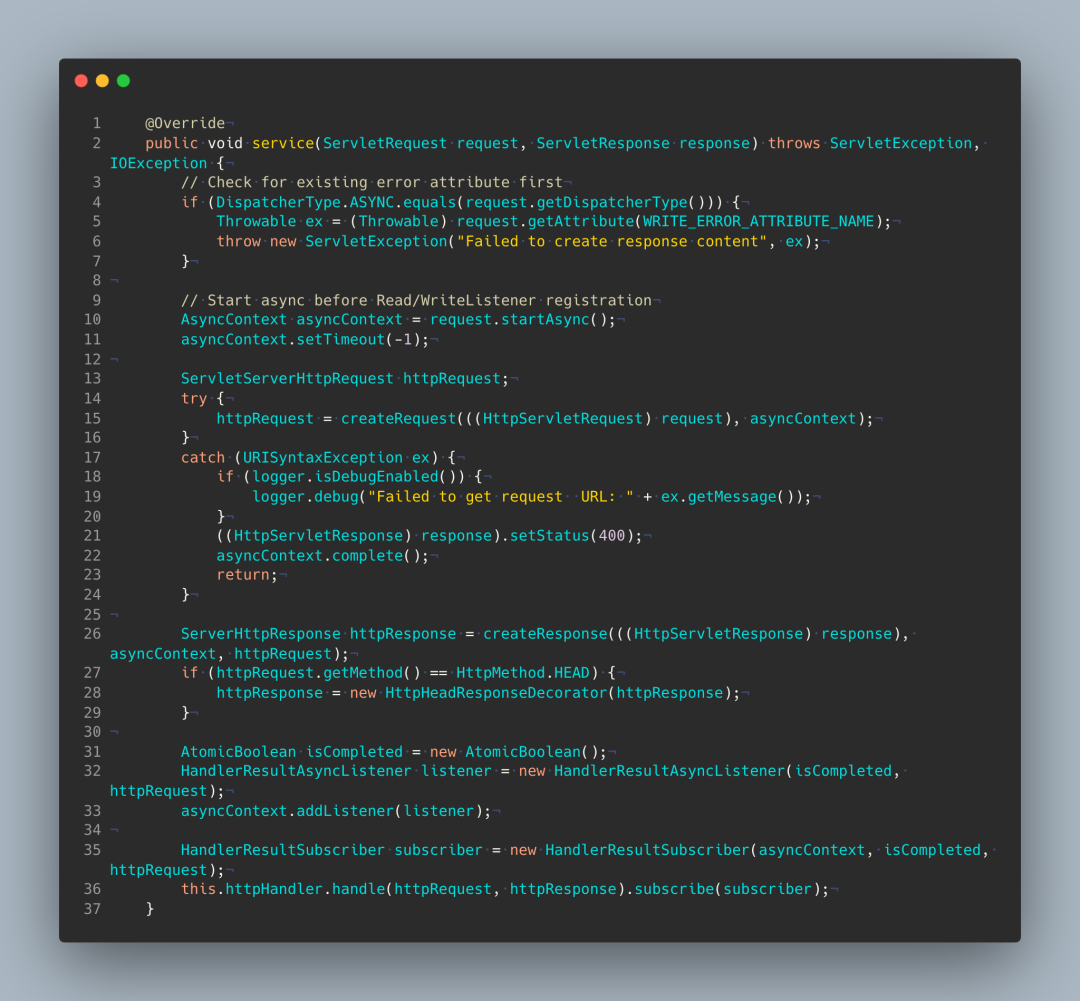Click "getDispatcherType()" in the if condition
The width and height of the screenshot is (1080, 1001).
point(621,203)
